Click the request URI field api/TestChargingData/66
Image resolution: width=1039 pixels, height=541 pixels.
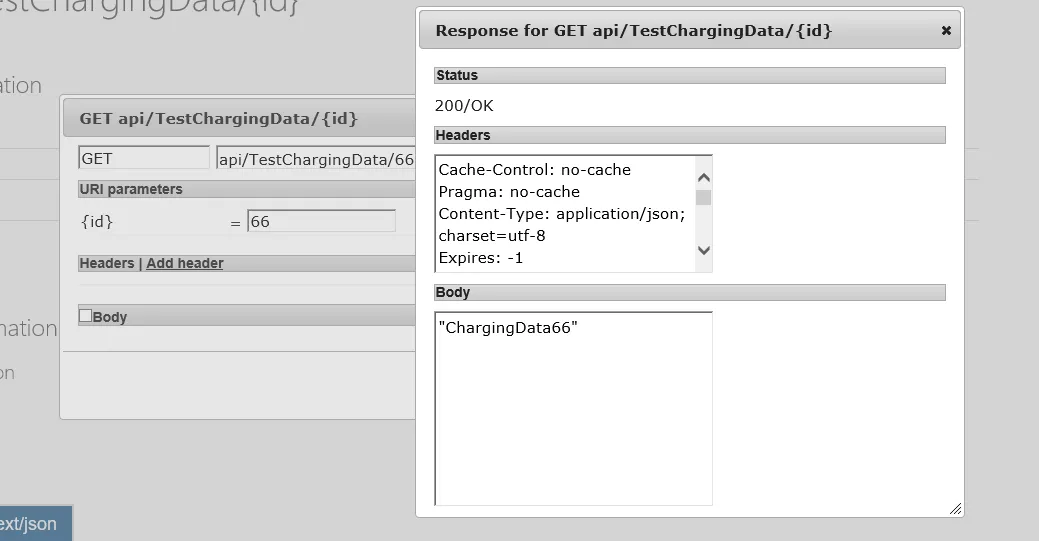pyautogui.click(x=315, y=159)
